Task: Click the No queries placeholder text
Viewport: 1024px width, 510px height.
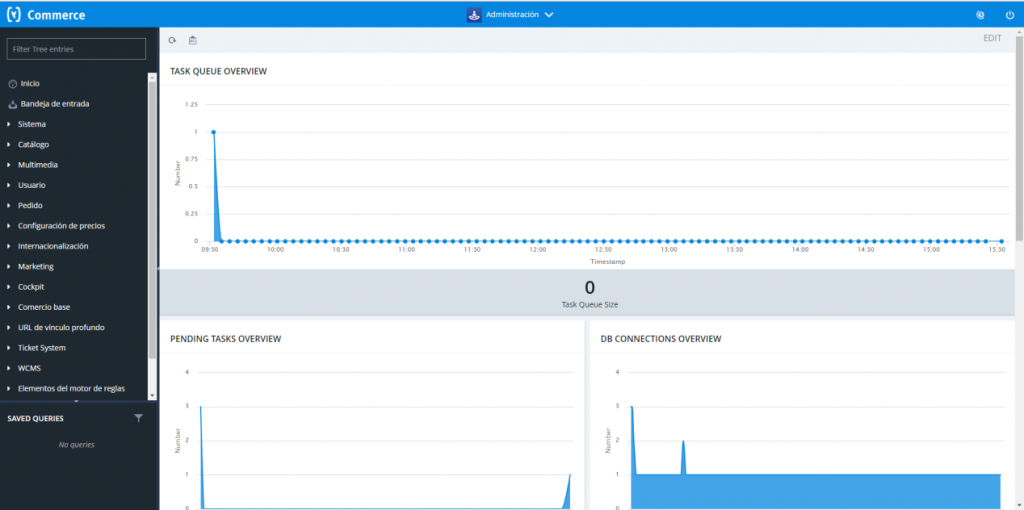Action: [76, 445]
